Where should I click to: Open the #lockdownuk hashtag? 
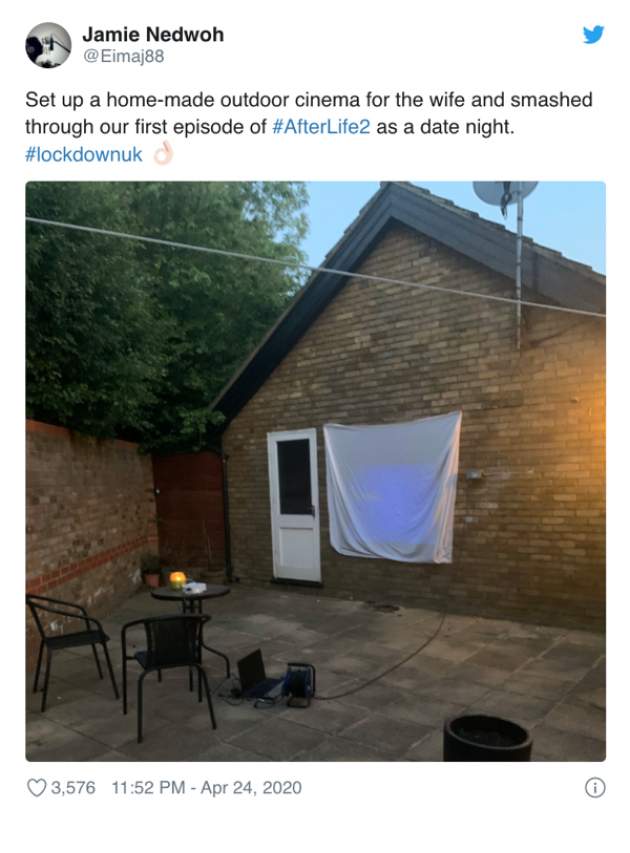[84, 154]
